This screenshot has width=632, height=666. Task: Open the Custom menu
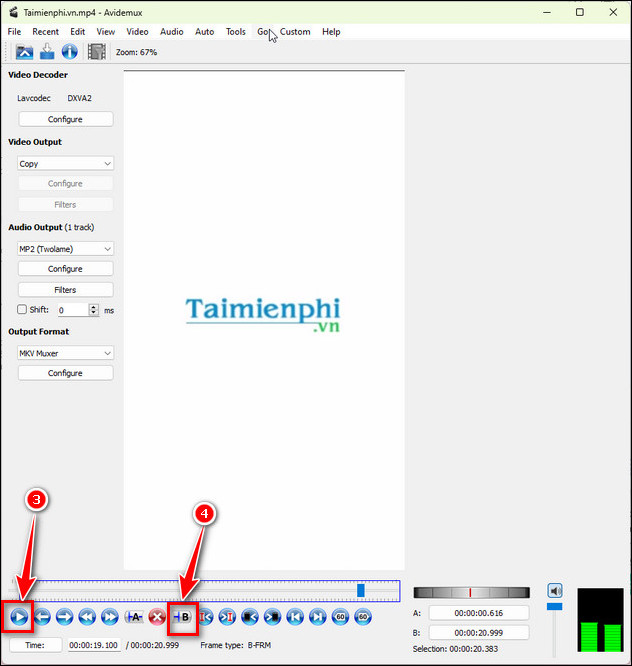295,31
